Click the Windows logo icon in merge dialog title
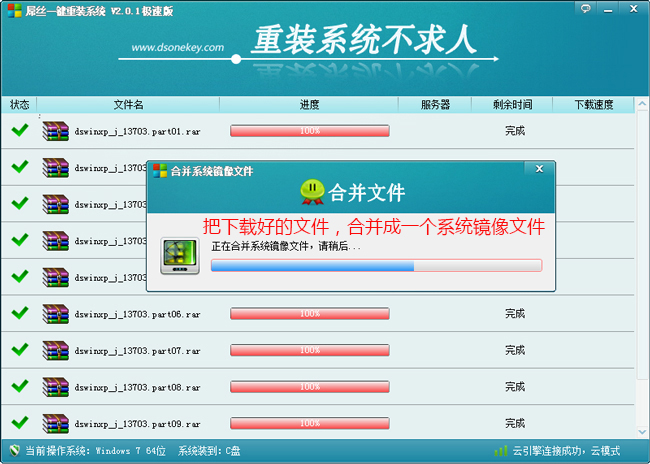650x464 pixels. point(160,170)
